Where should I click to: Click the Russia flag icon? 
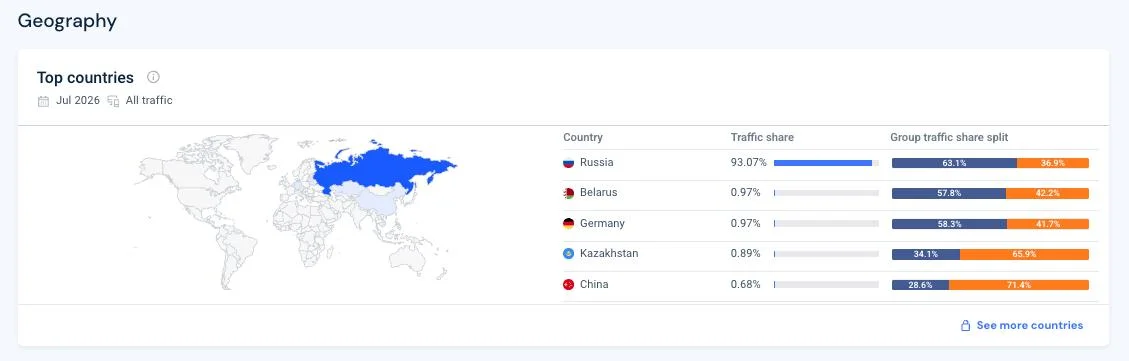[x=568, y=163]
